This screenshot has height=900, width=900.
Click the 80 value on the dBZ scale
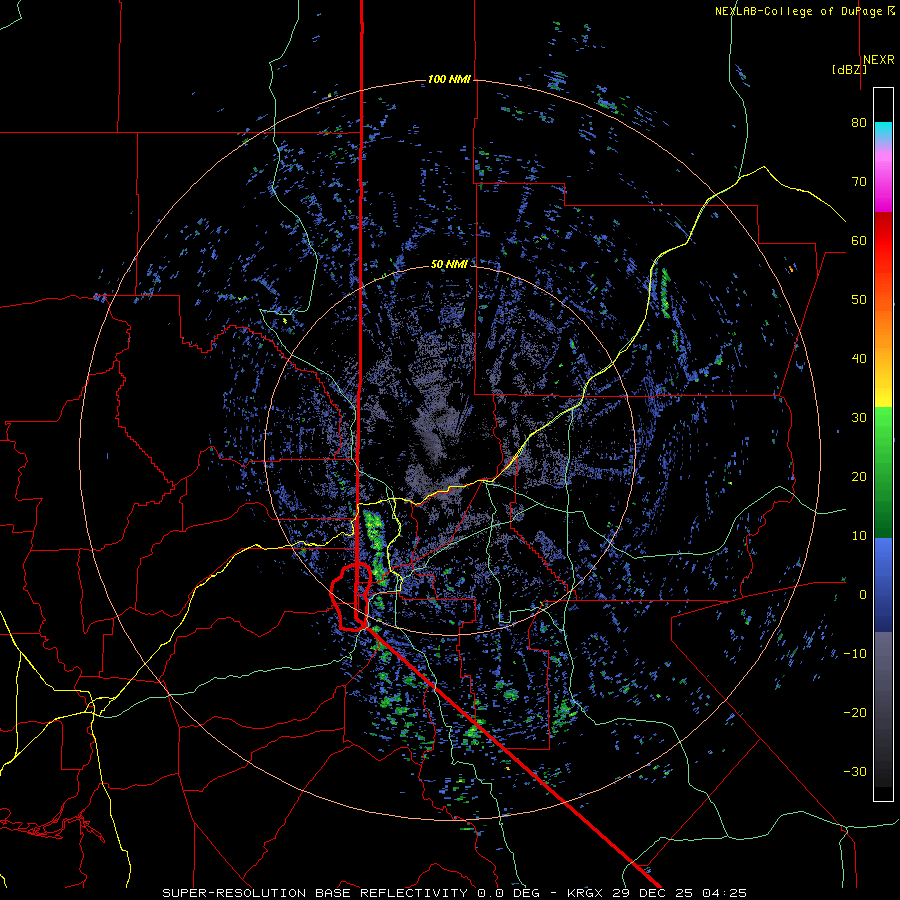coord(859,122)
